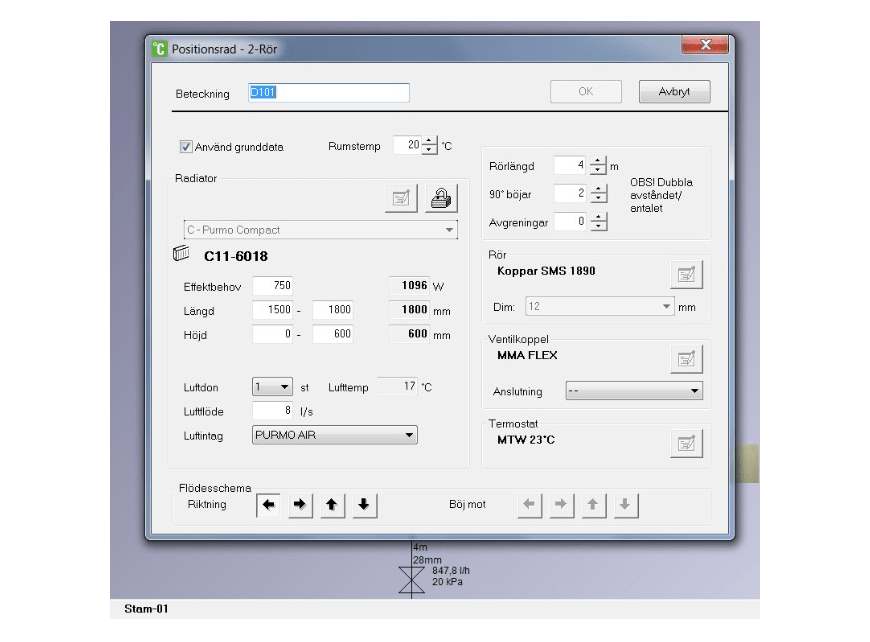Increase Rumstemp with the up spinner
The image size is (870, 642).
[x=430, y=141]
